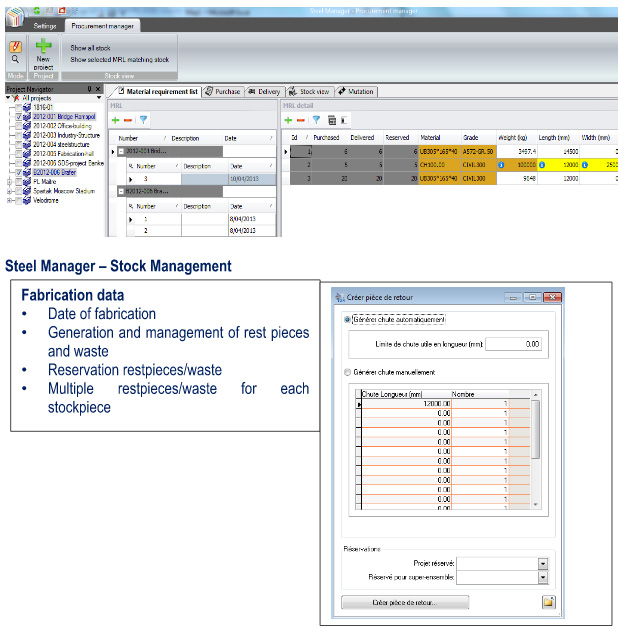Open the Settings ribbon tab
618x633 pixels.
coord(45,26)
